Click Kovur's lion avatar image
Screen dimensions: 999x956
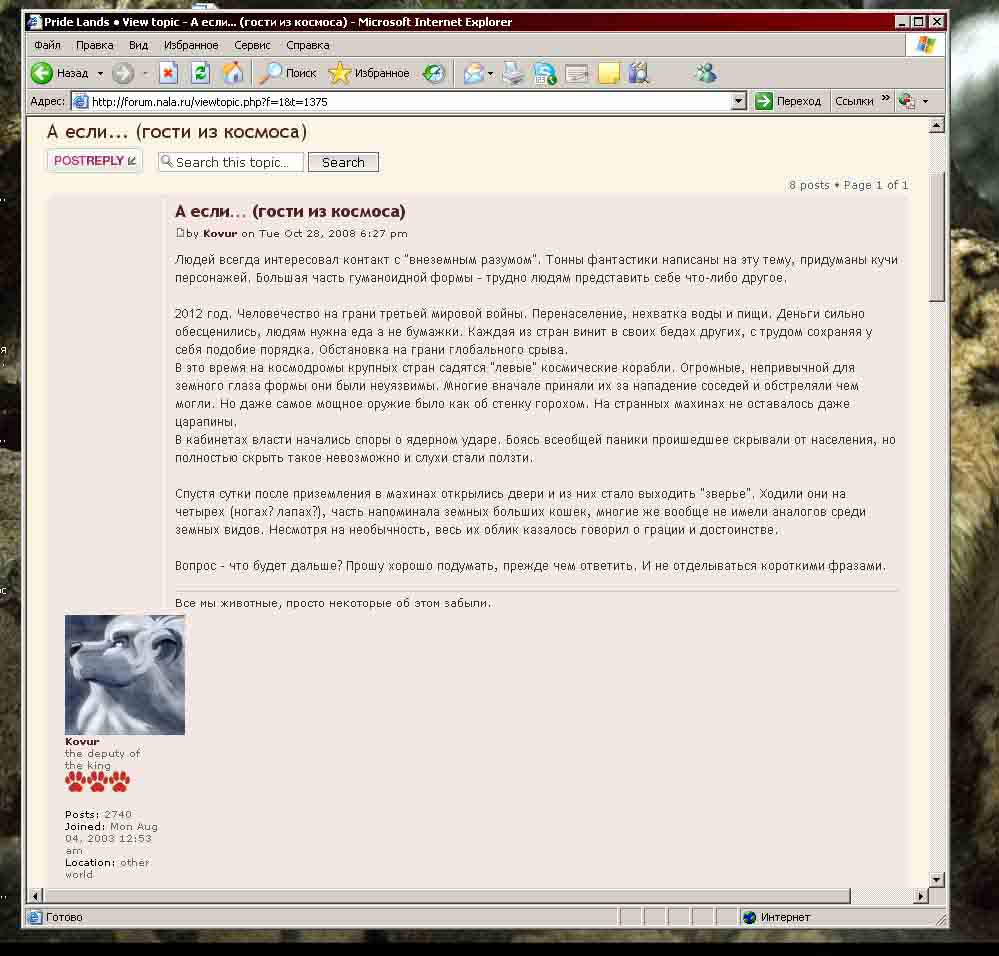[x=125, y=675]
